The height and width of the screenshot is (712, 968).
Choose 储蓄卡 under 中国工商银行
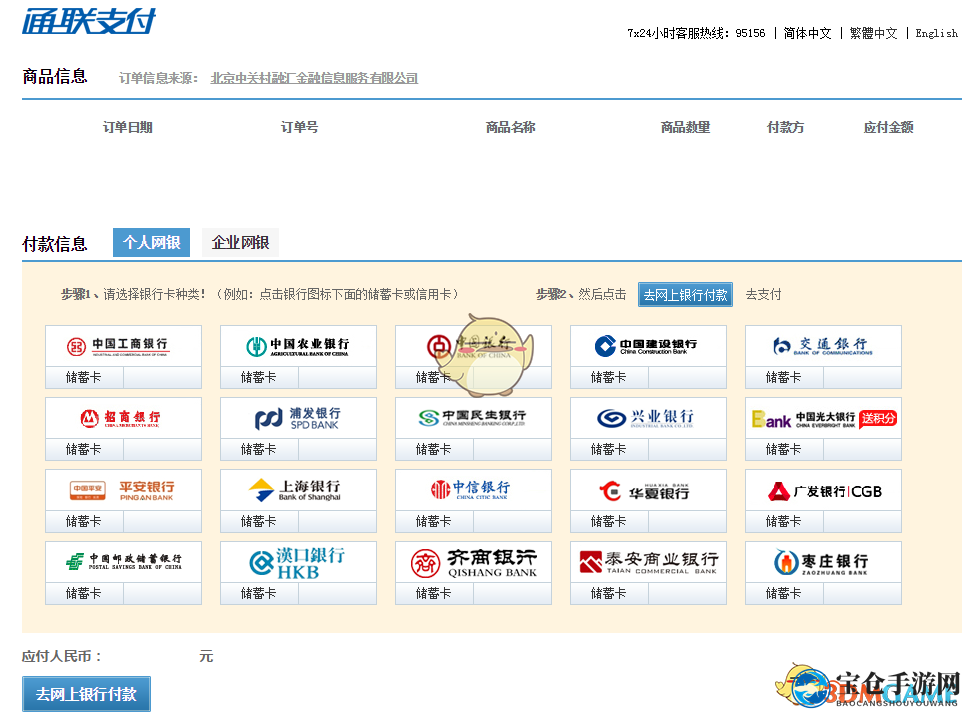tap(84, 377)
